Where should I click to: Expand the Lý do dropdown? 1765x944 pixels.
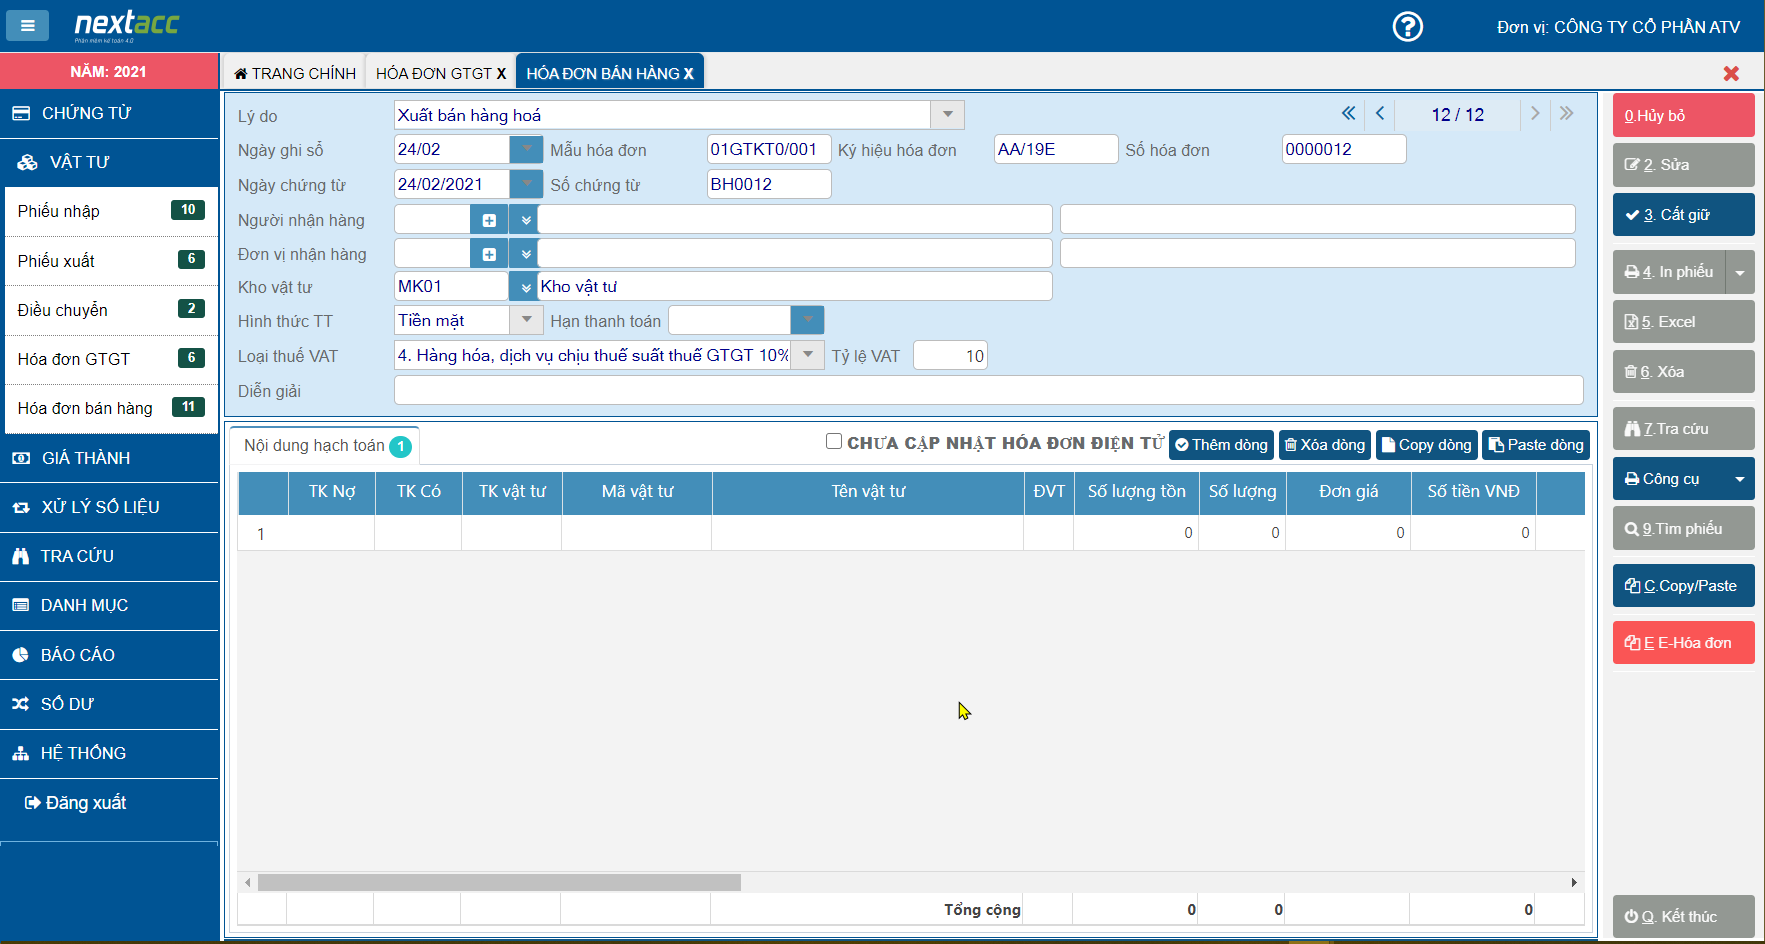947,115
